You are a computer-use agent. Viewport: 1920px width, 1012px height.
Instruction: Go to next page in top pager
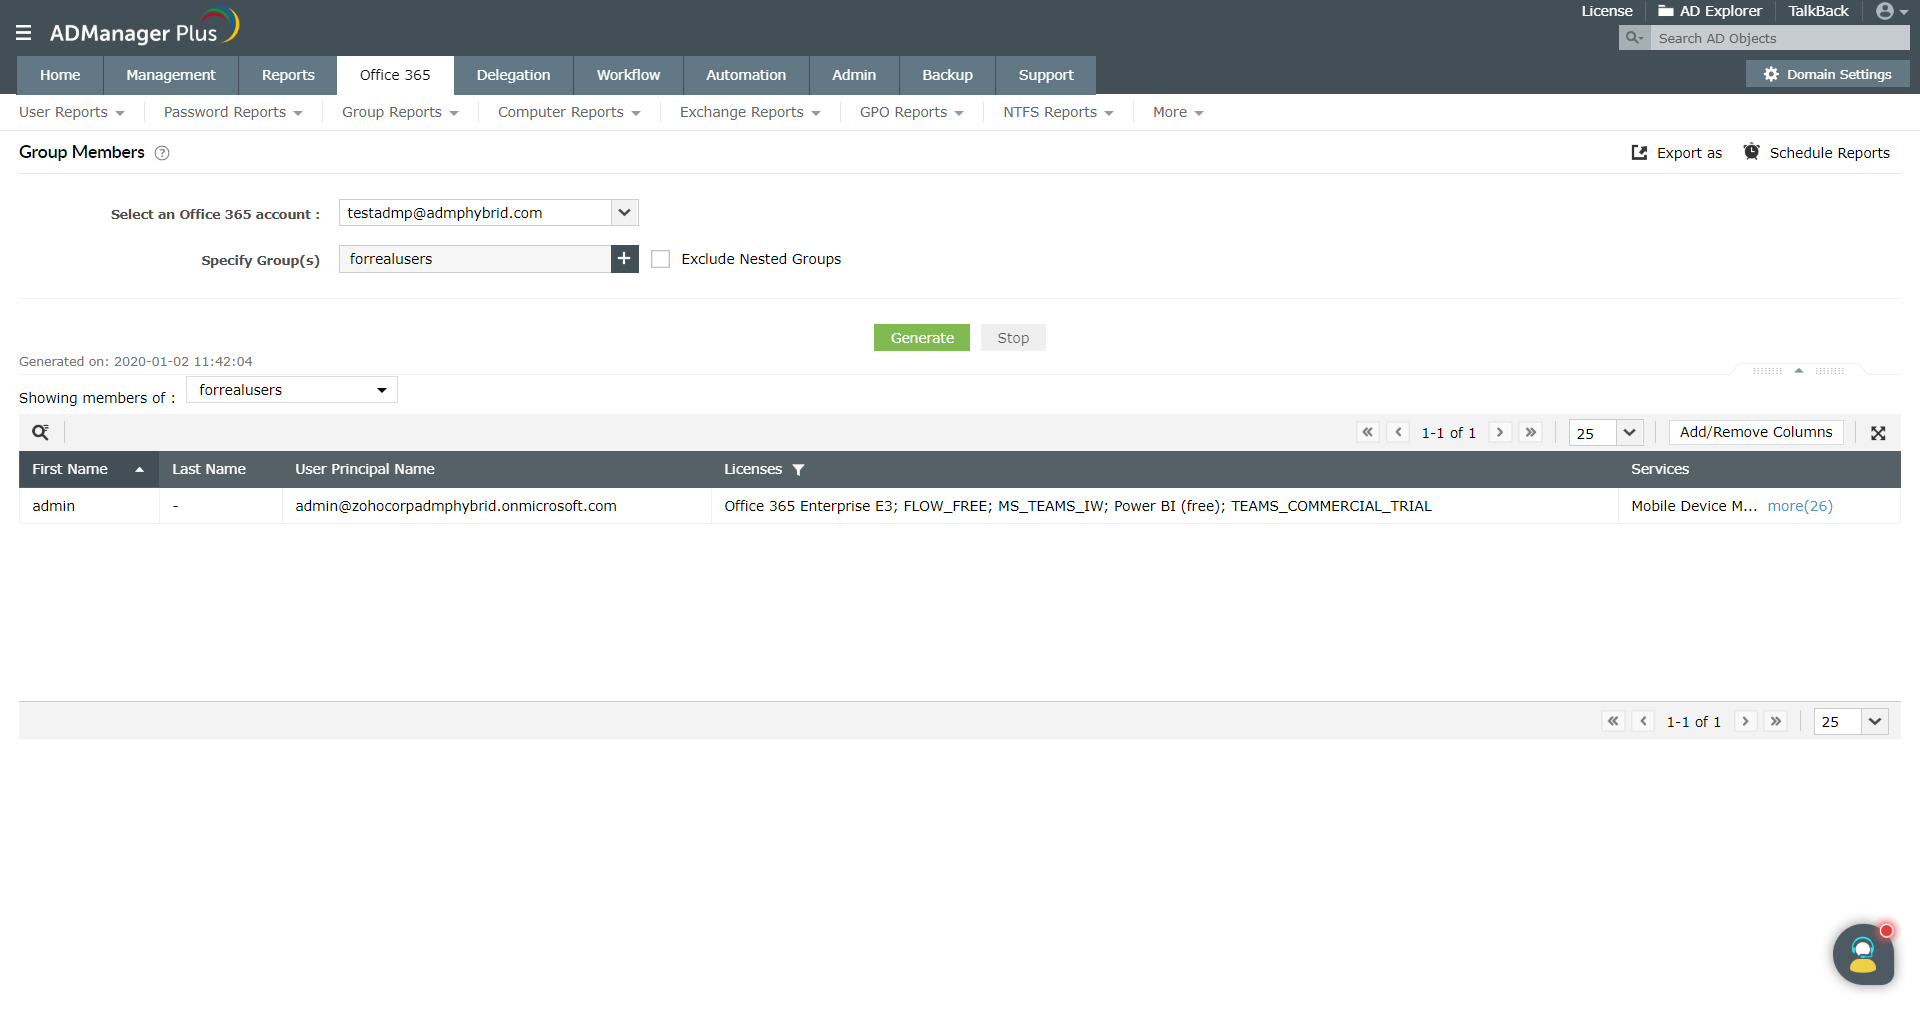[x=1500, y=432]
